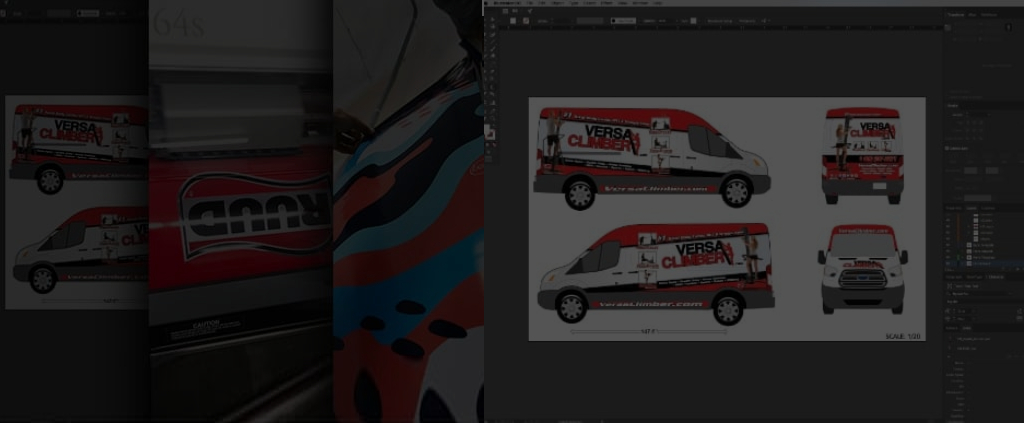Hide the bottom layer in the Layers panel
1024x423 pixels.
tap(948, 265)
